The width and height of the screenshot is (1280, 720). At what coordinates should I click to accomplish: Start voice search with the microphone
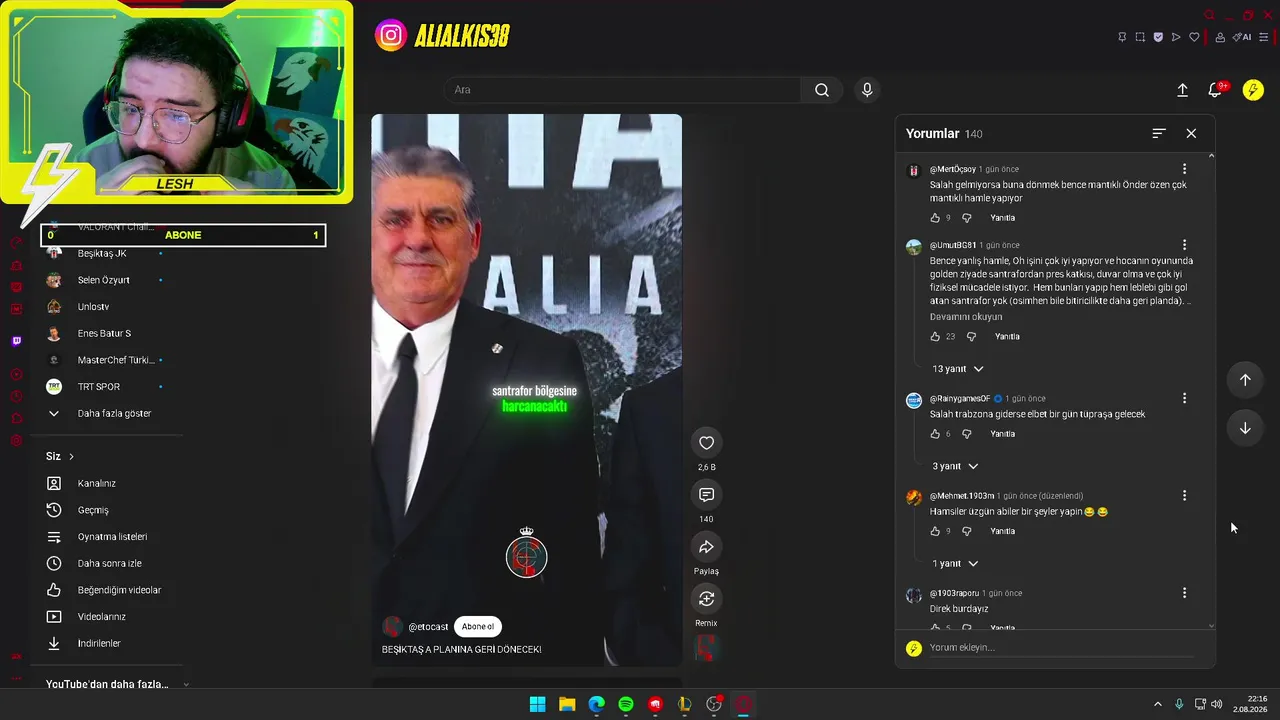(x=867, y=90)
